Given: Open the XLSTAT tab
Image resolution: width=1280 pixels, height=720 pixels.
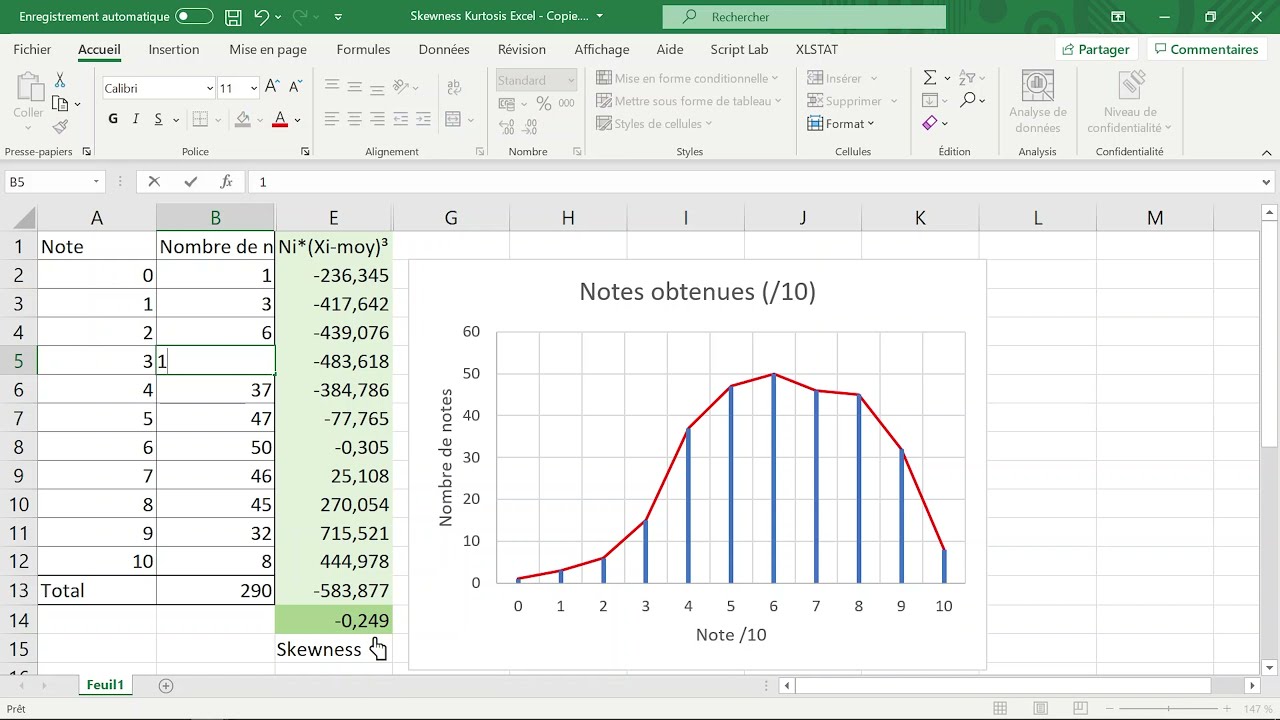Looking at the screenshot, I should pos(817,49).
